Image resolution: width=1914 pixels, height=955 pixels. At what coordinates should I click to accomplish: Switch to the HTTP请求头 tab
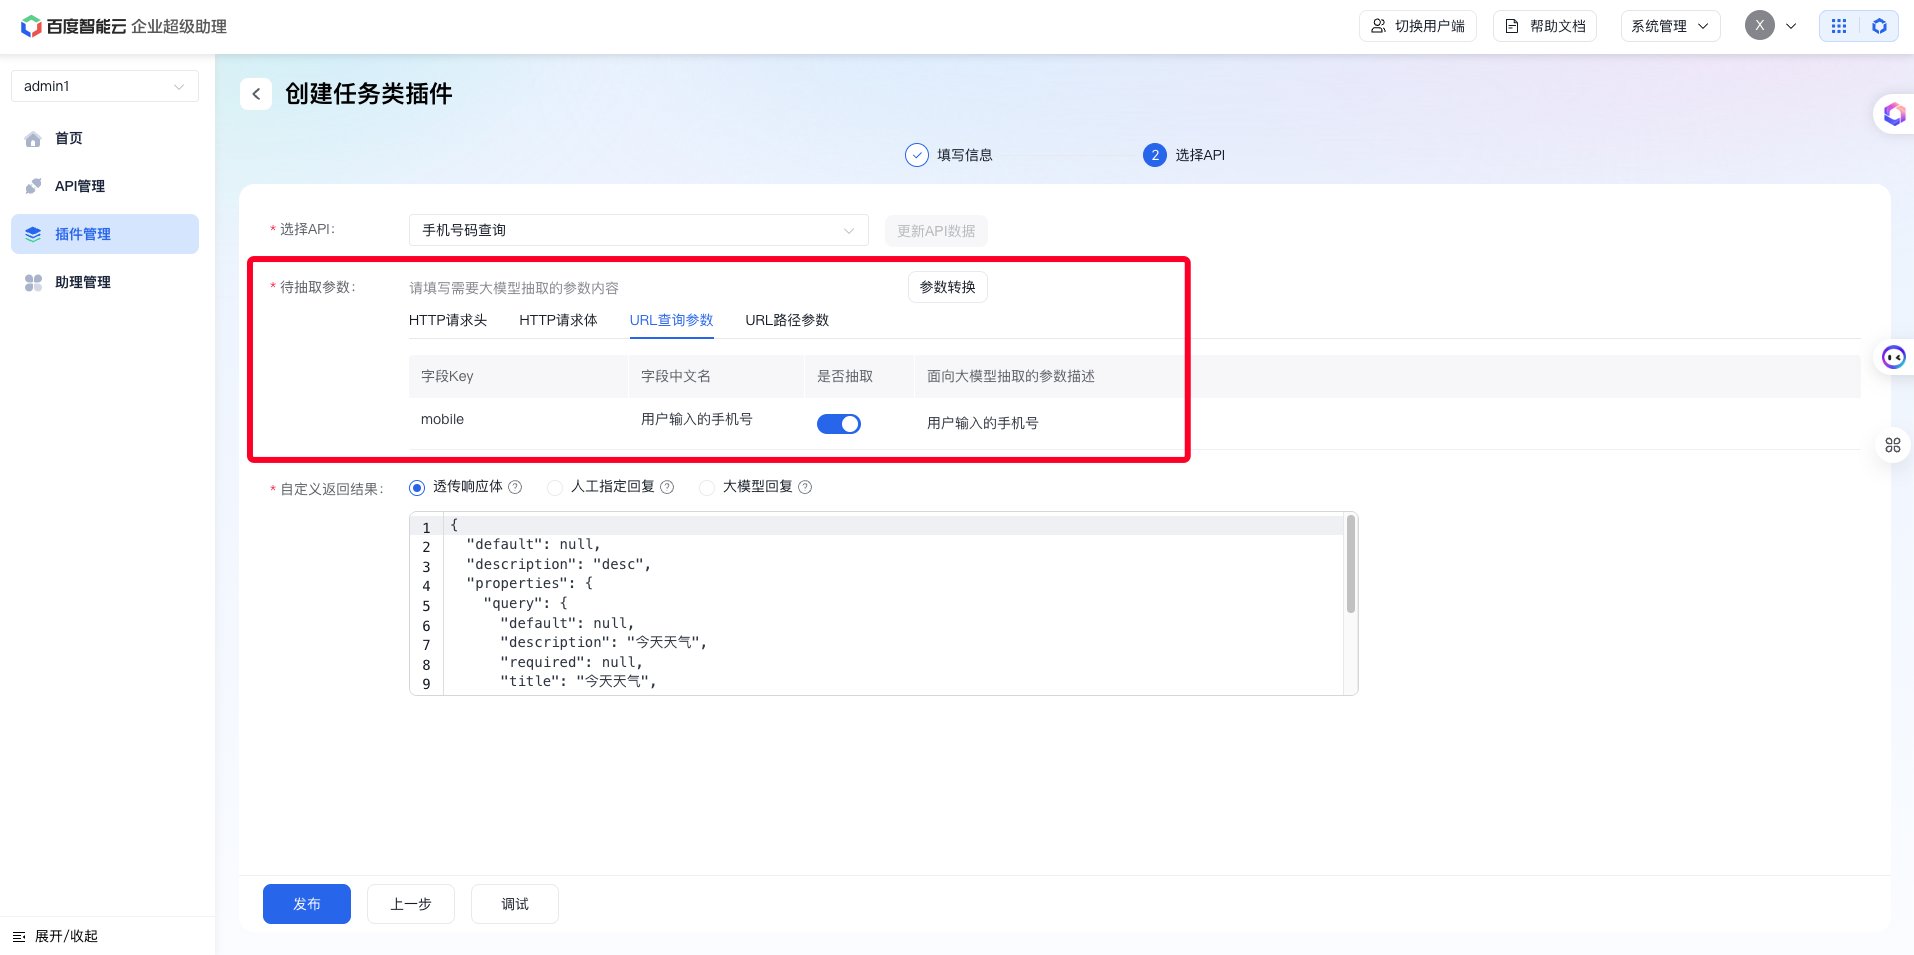(448, 320)
